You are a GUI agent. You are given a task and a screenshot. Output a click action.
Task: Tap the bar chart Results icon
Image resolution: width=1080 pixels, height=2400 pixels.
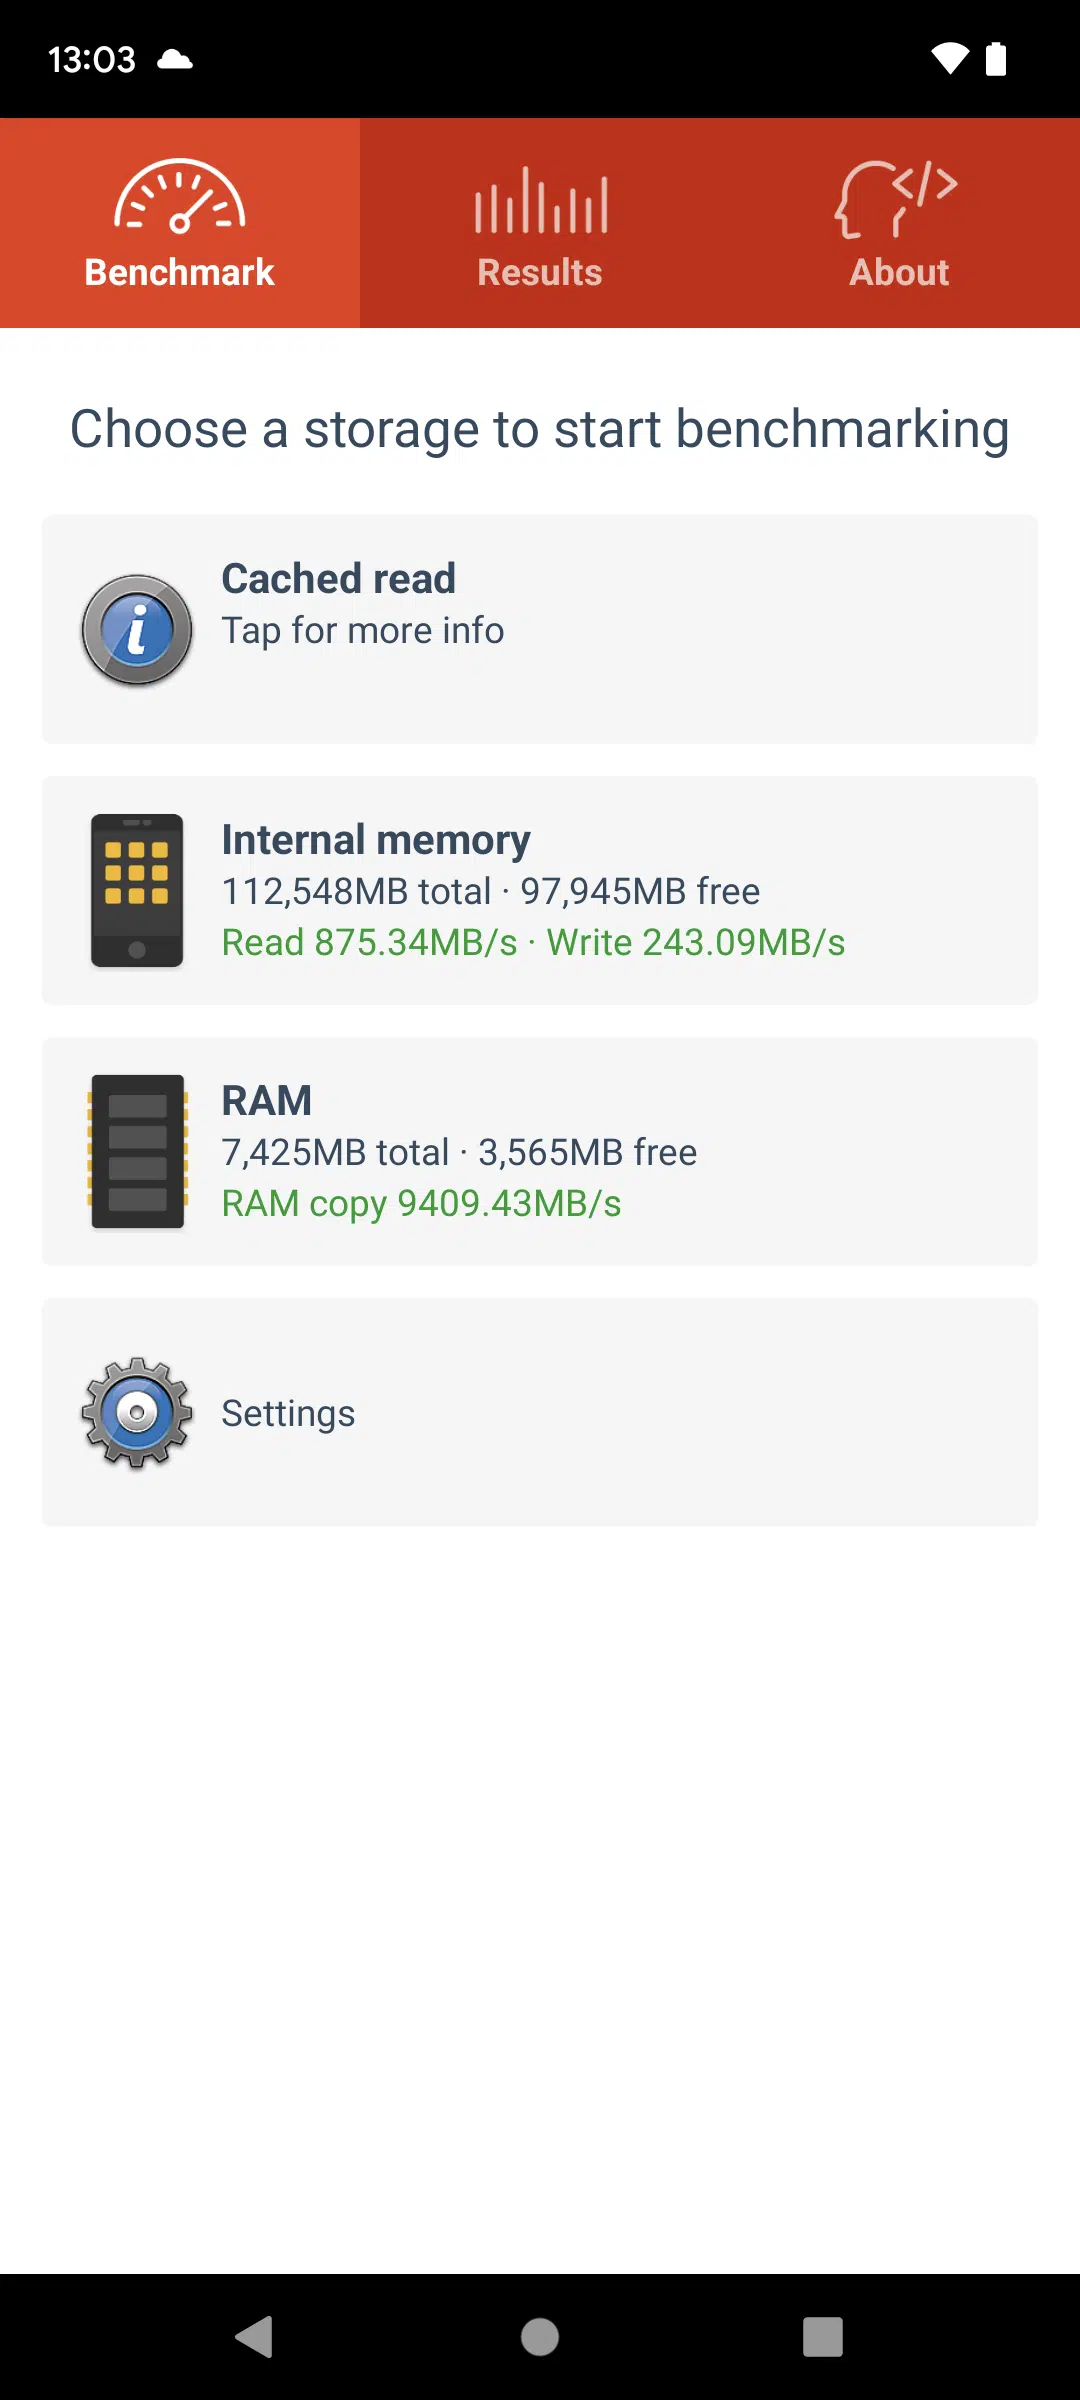(x=540, y=200)
